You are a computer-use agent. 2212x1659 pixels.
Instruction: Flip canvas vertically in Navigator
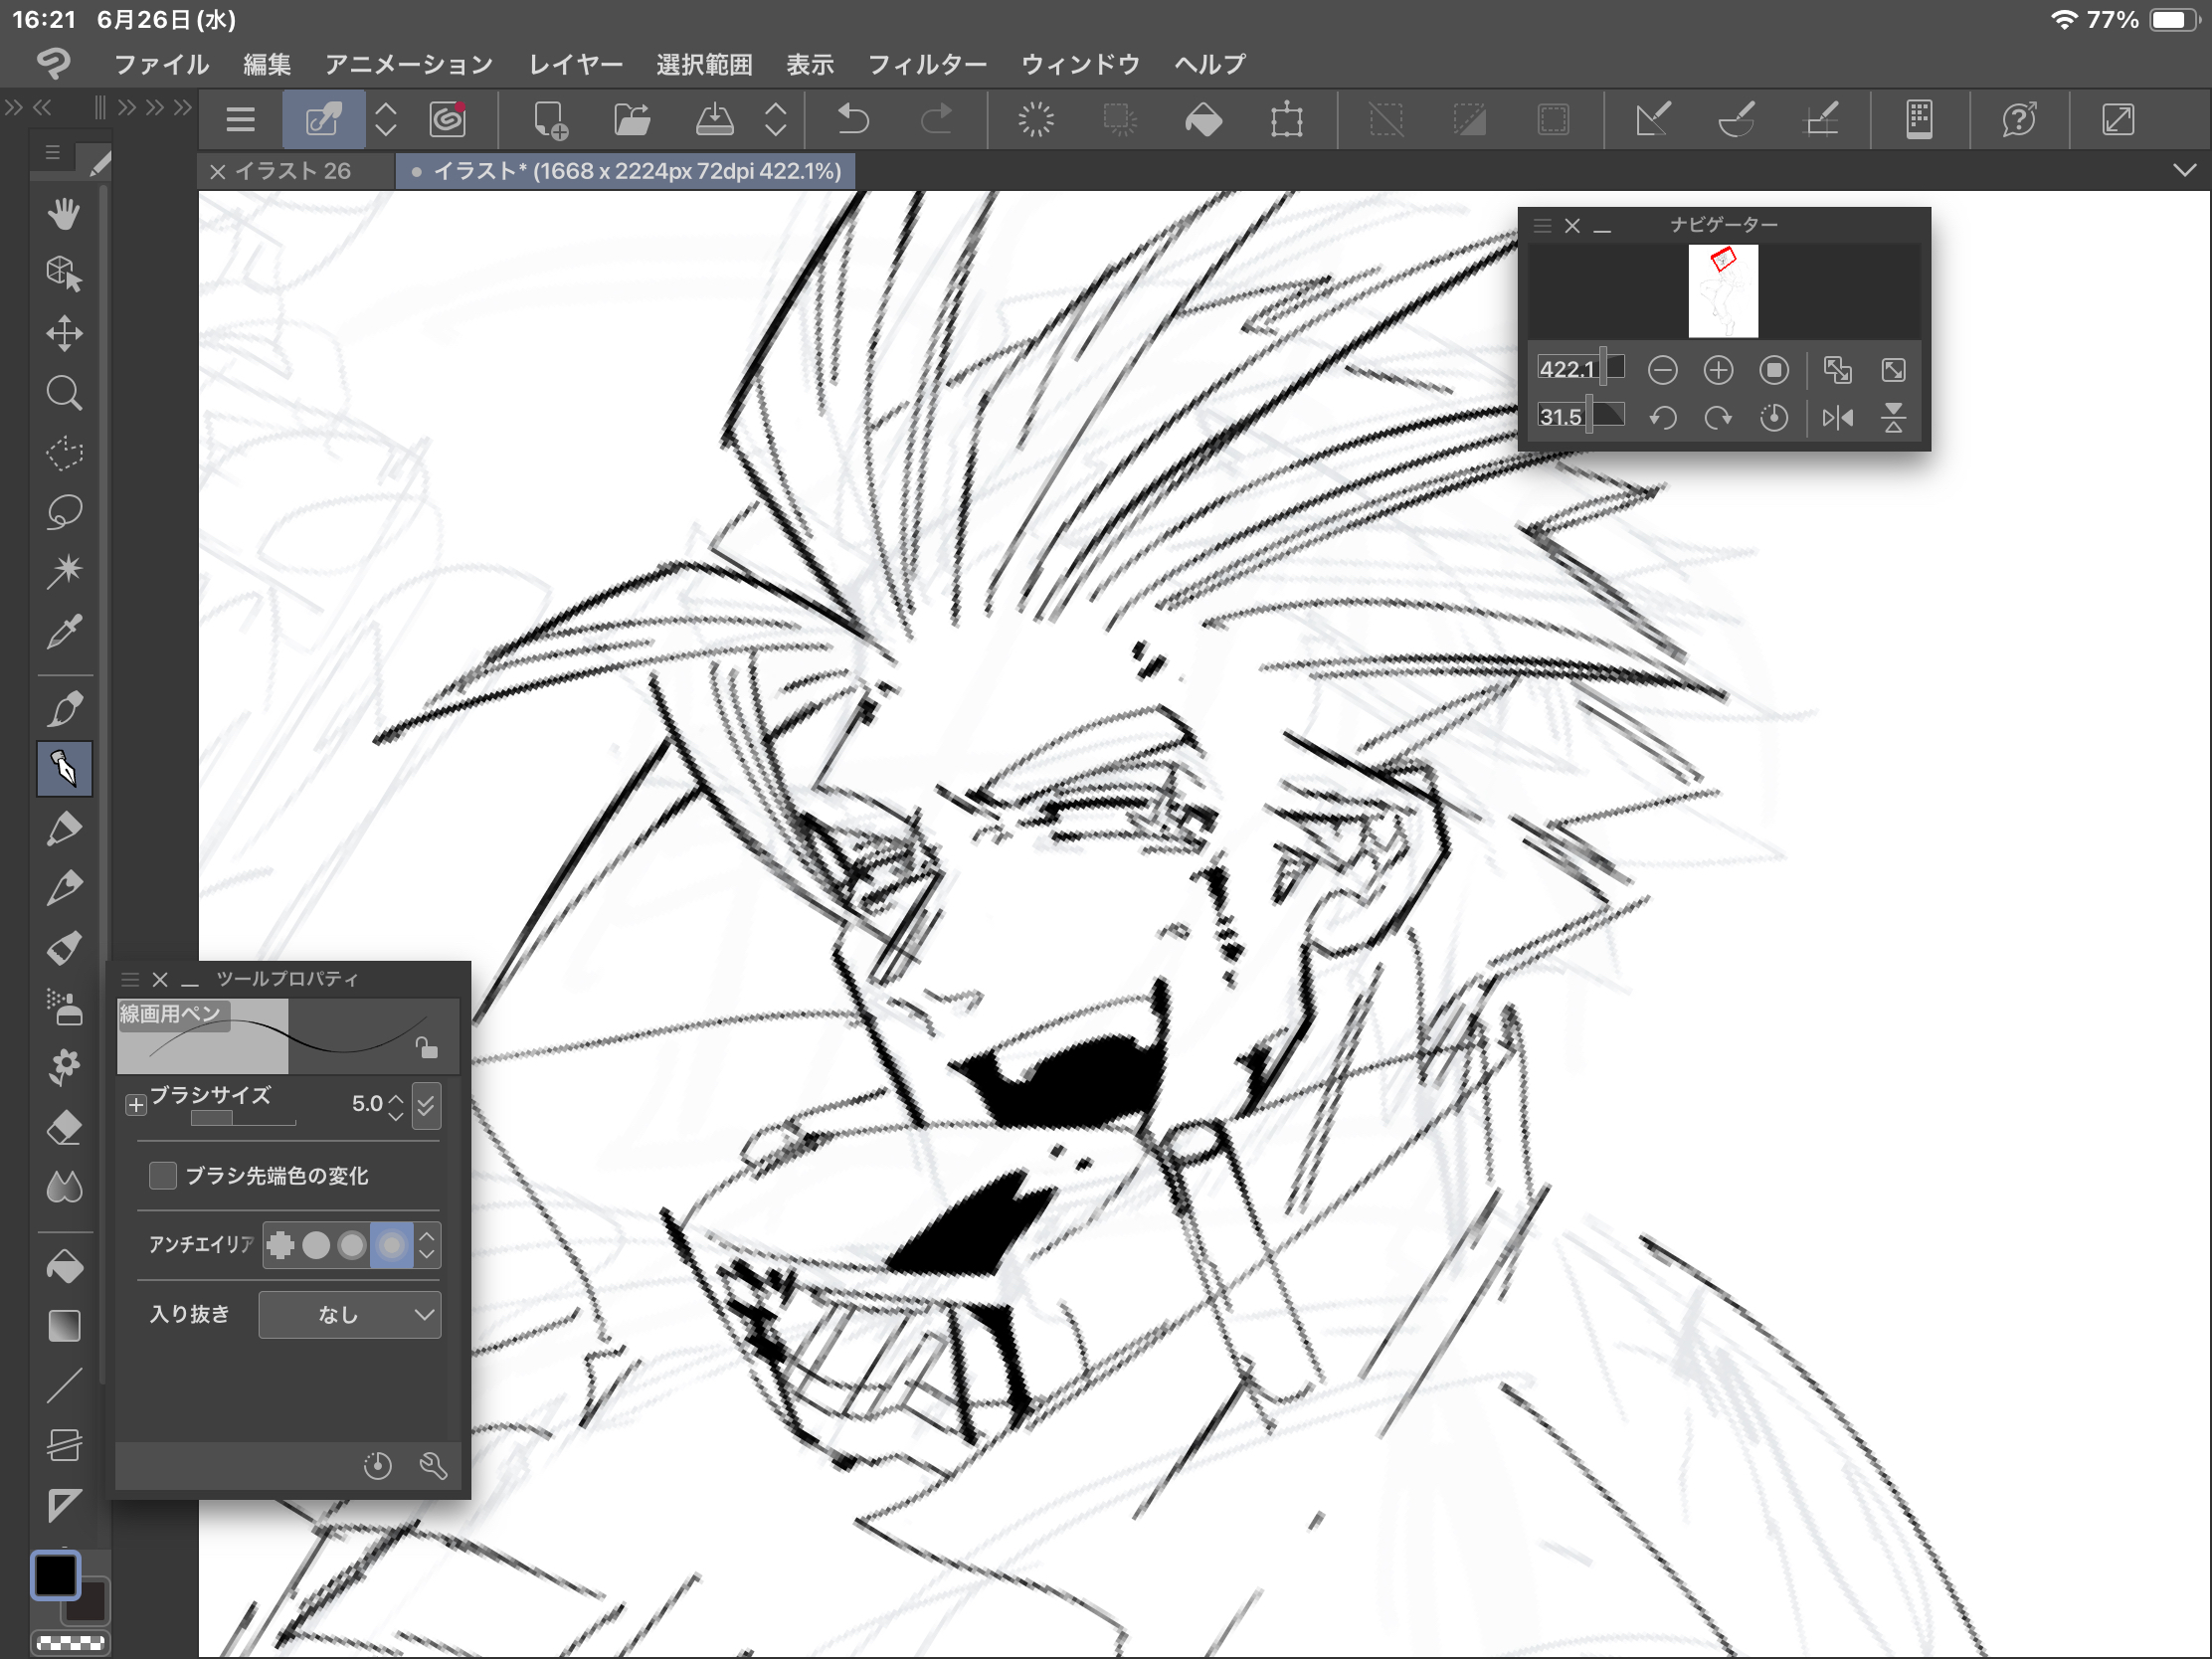(x=1893, y=417)
